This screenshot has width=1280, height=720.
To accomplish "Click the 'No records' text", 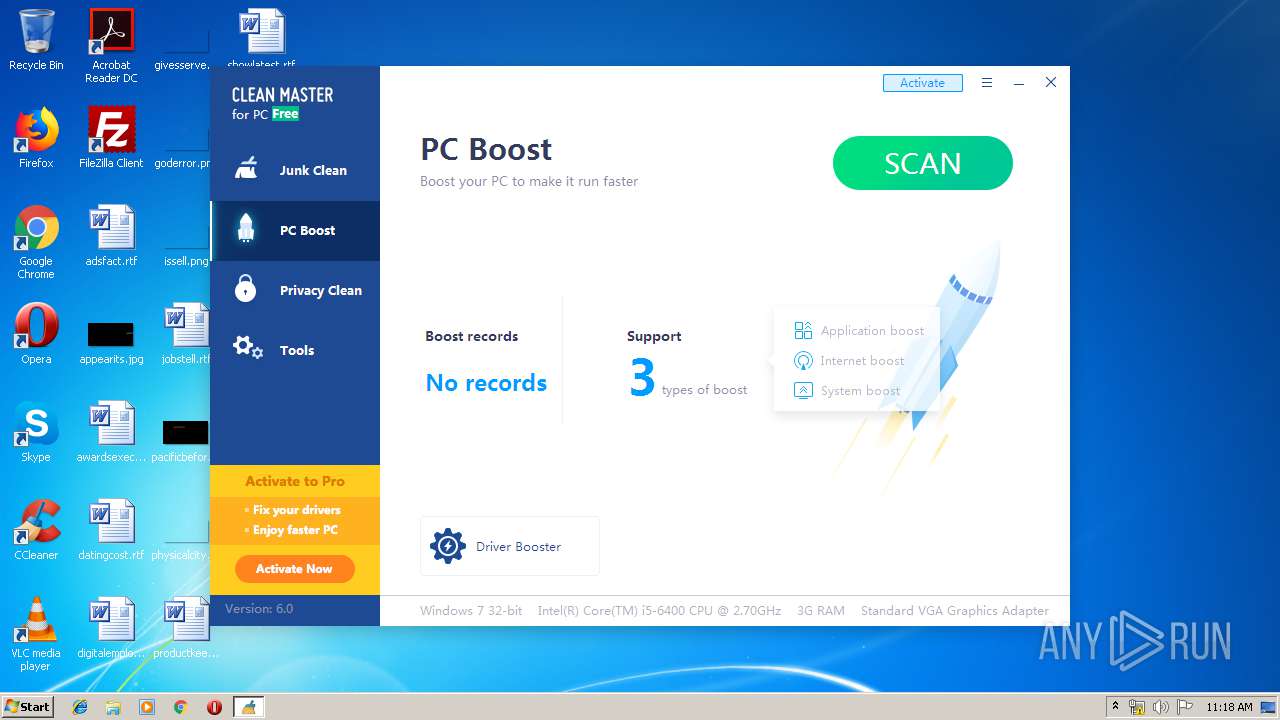I will [x=486, y=383].
